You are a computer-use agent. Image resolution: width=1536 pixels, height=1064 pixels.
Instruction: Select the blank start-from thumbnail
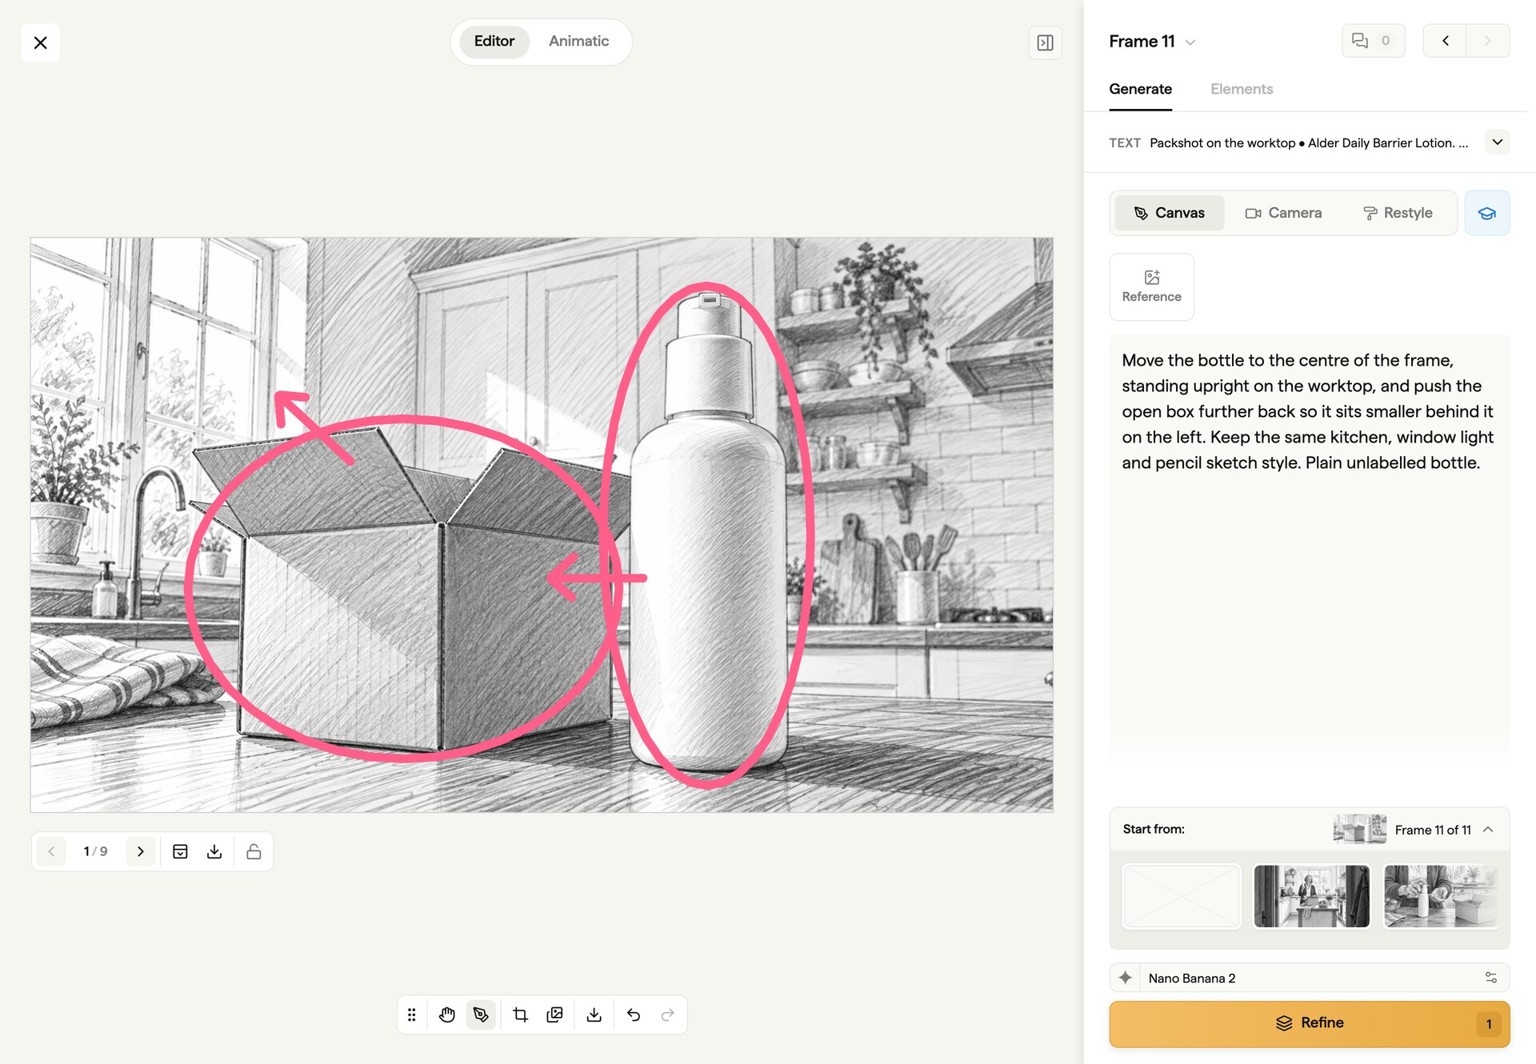[x=1181, y=896]
